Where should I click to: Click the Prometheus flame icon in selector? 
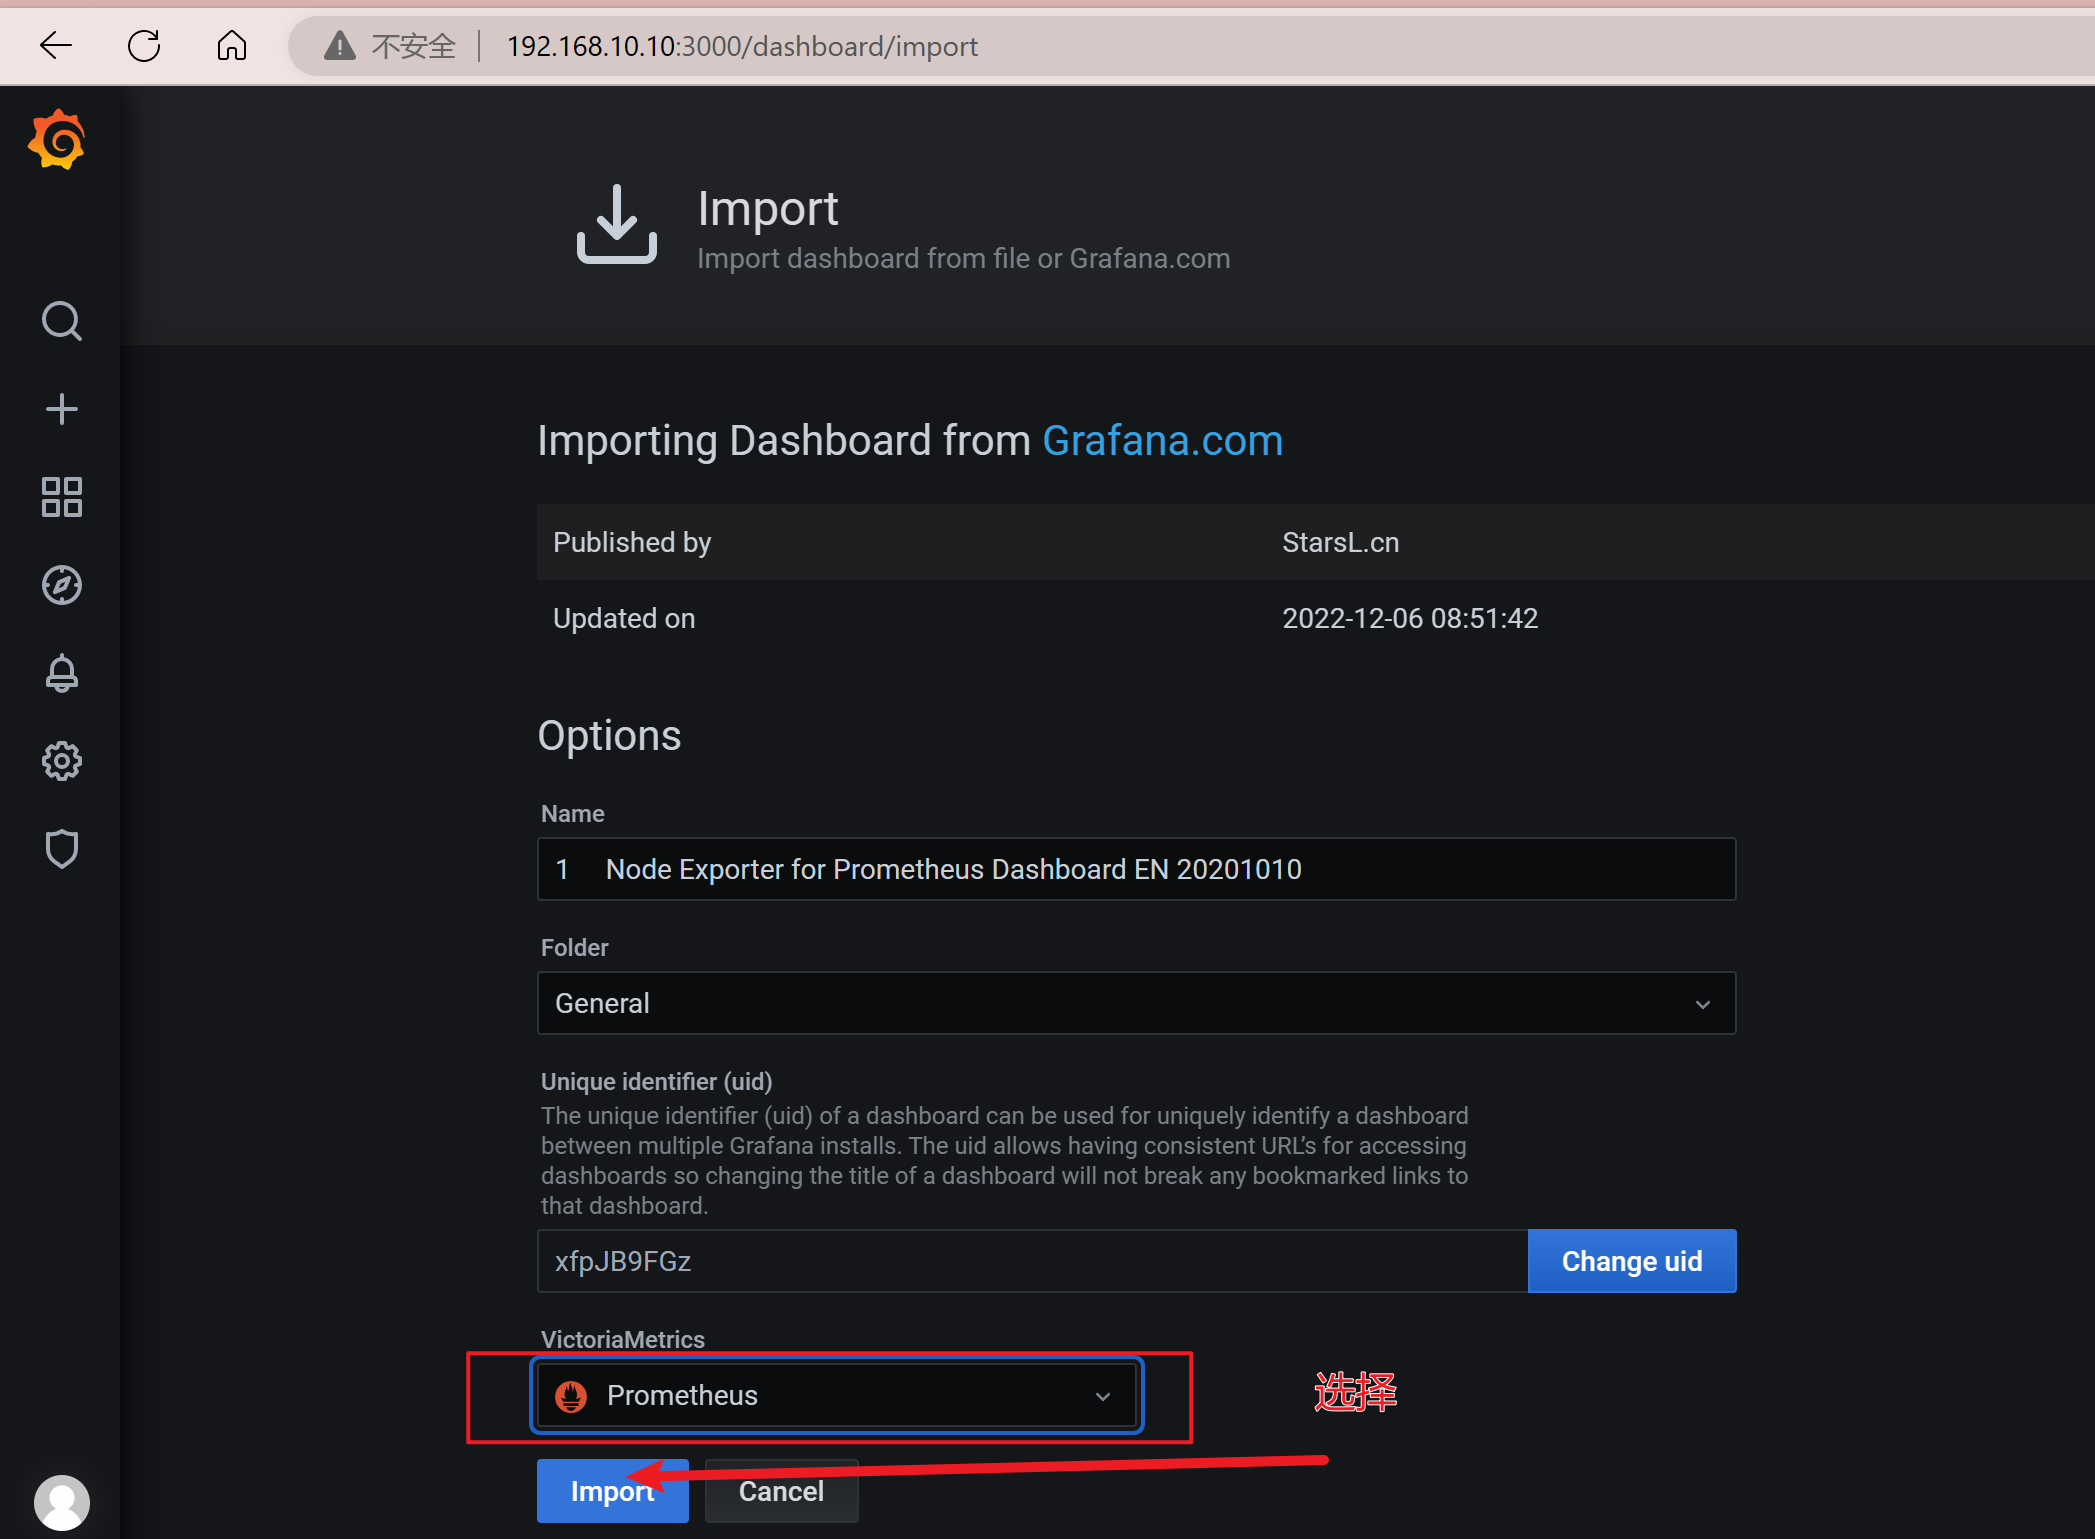click(x=571, y=1395)
